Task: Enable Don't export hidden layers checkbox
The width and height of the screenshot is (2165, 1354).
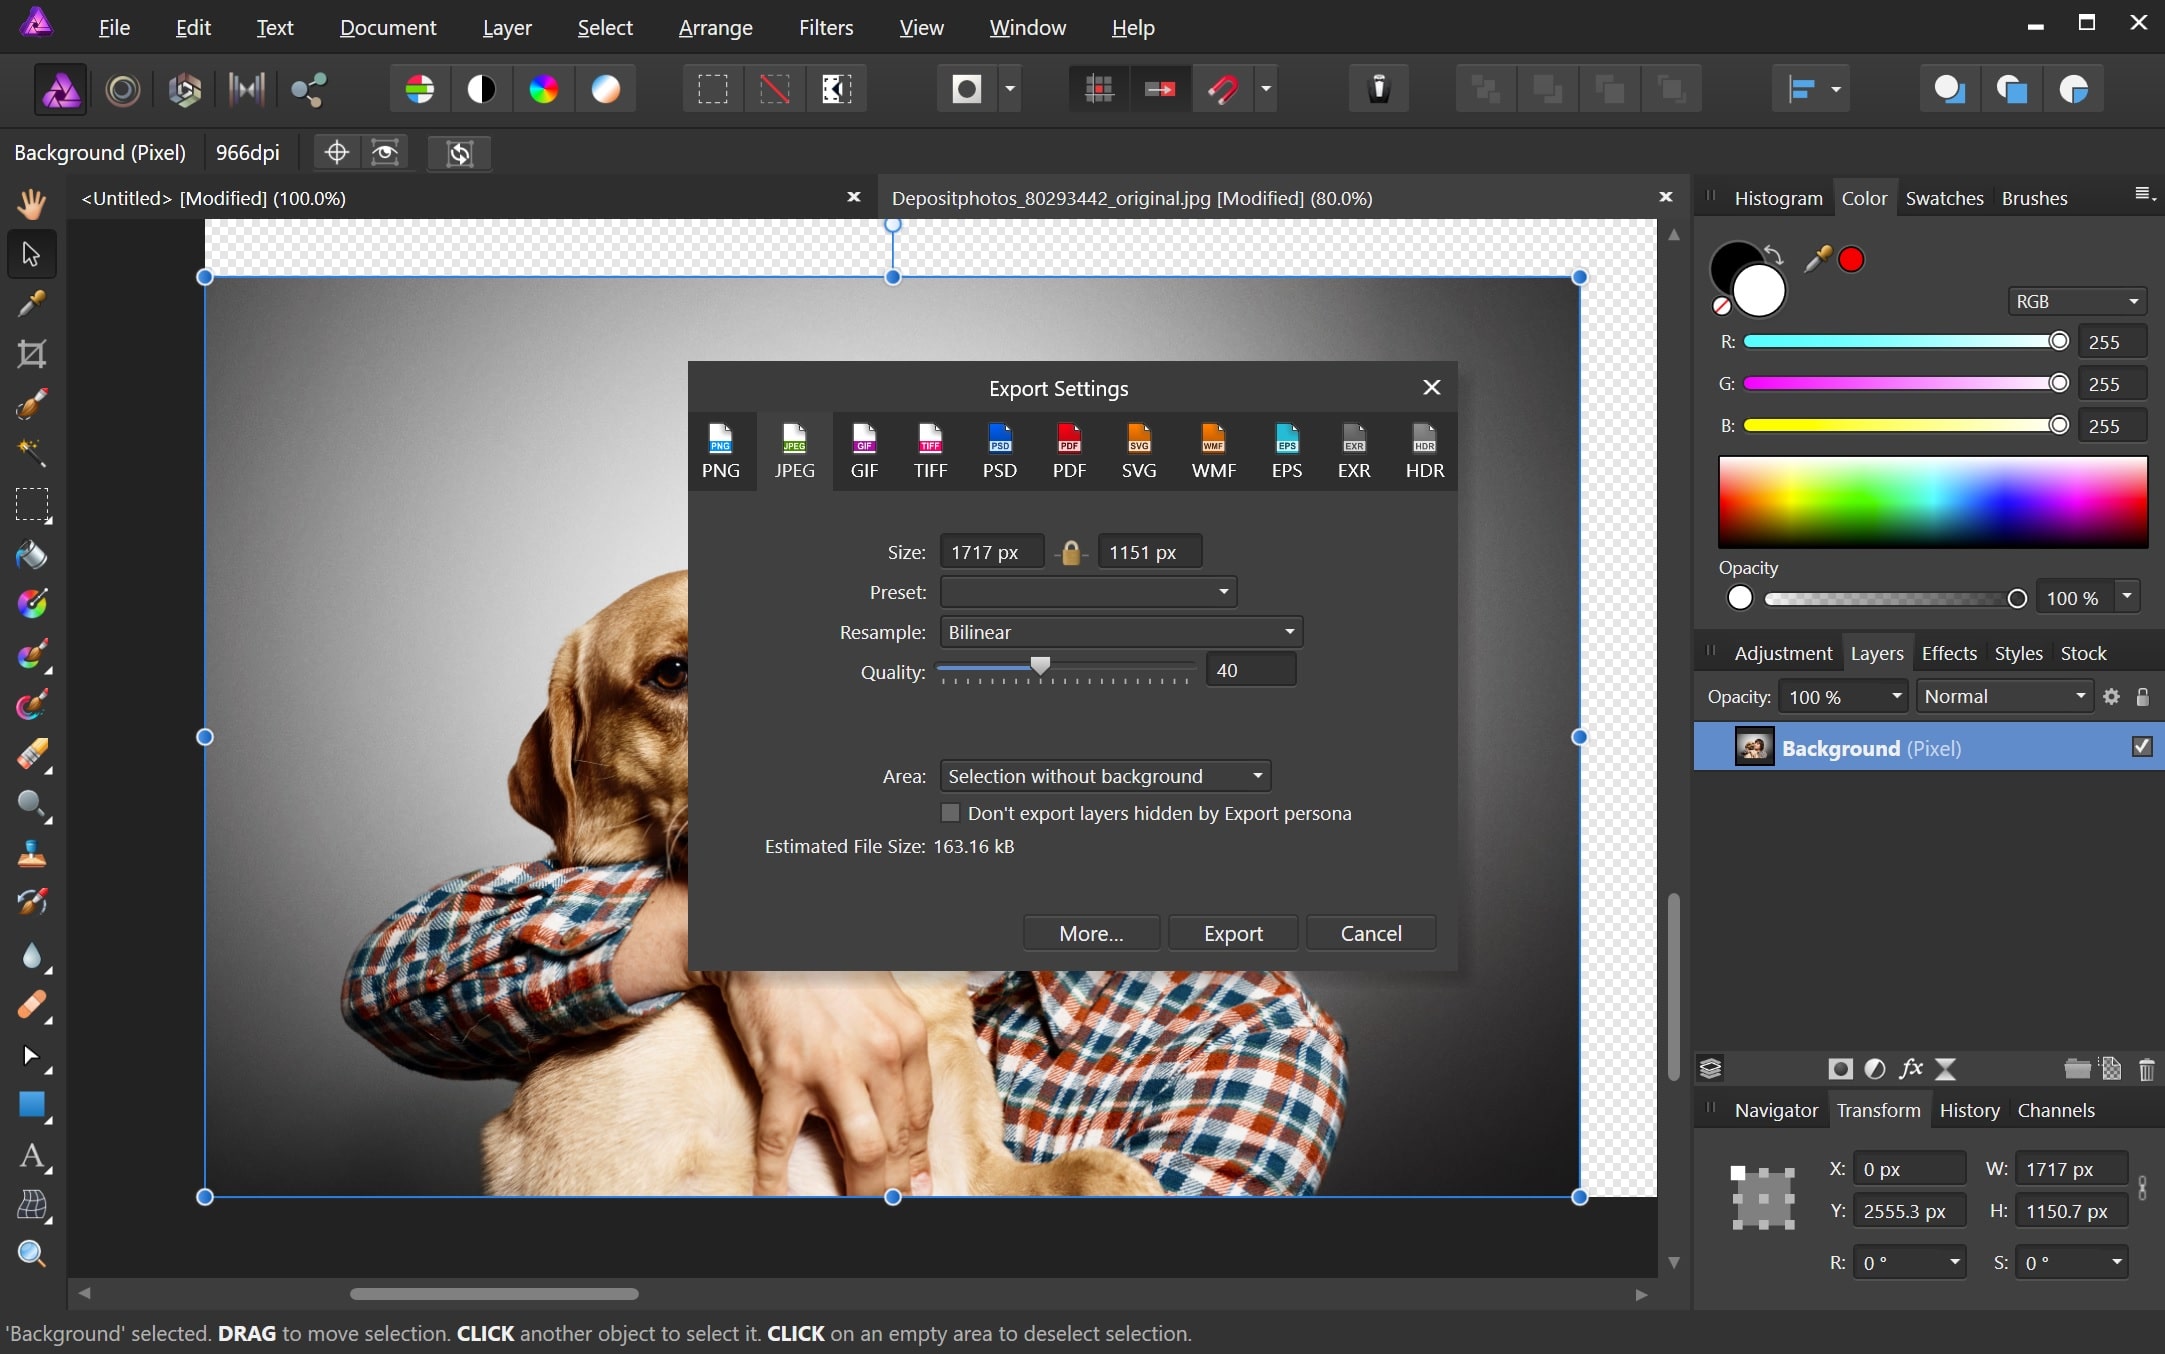Action: pos(951,813)
